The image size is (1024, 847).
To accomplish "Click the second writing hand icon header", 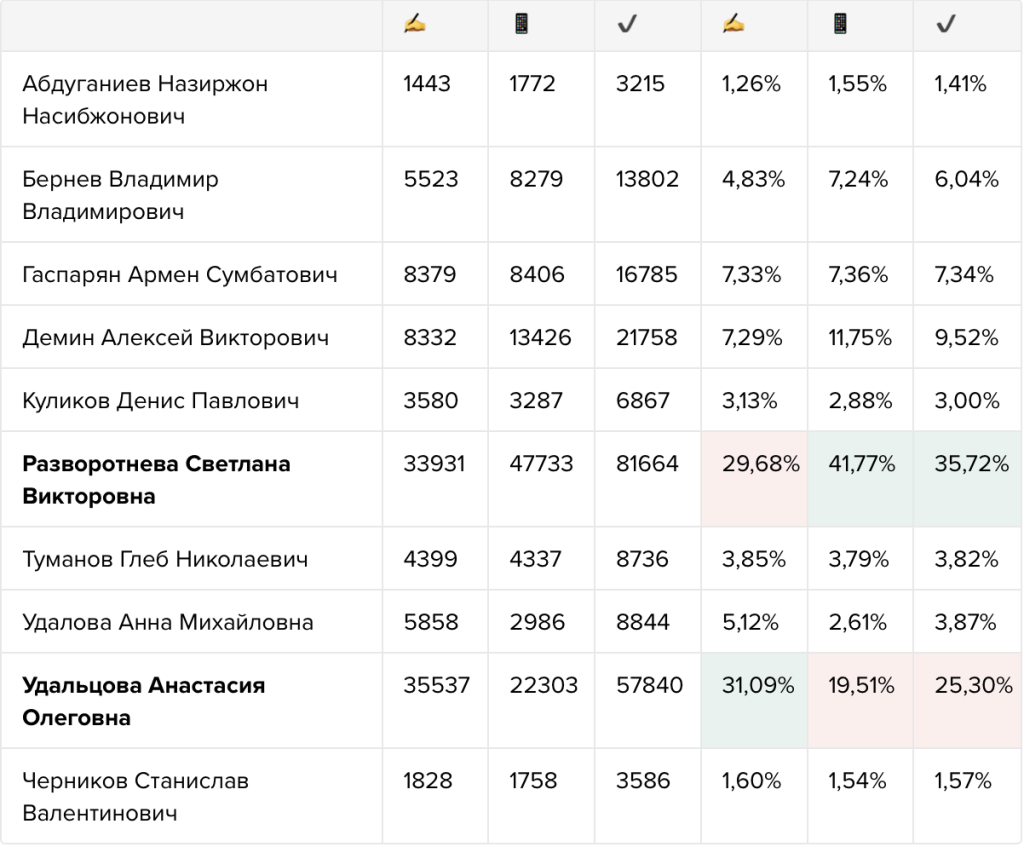I will [x=733, y=25].
